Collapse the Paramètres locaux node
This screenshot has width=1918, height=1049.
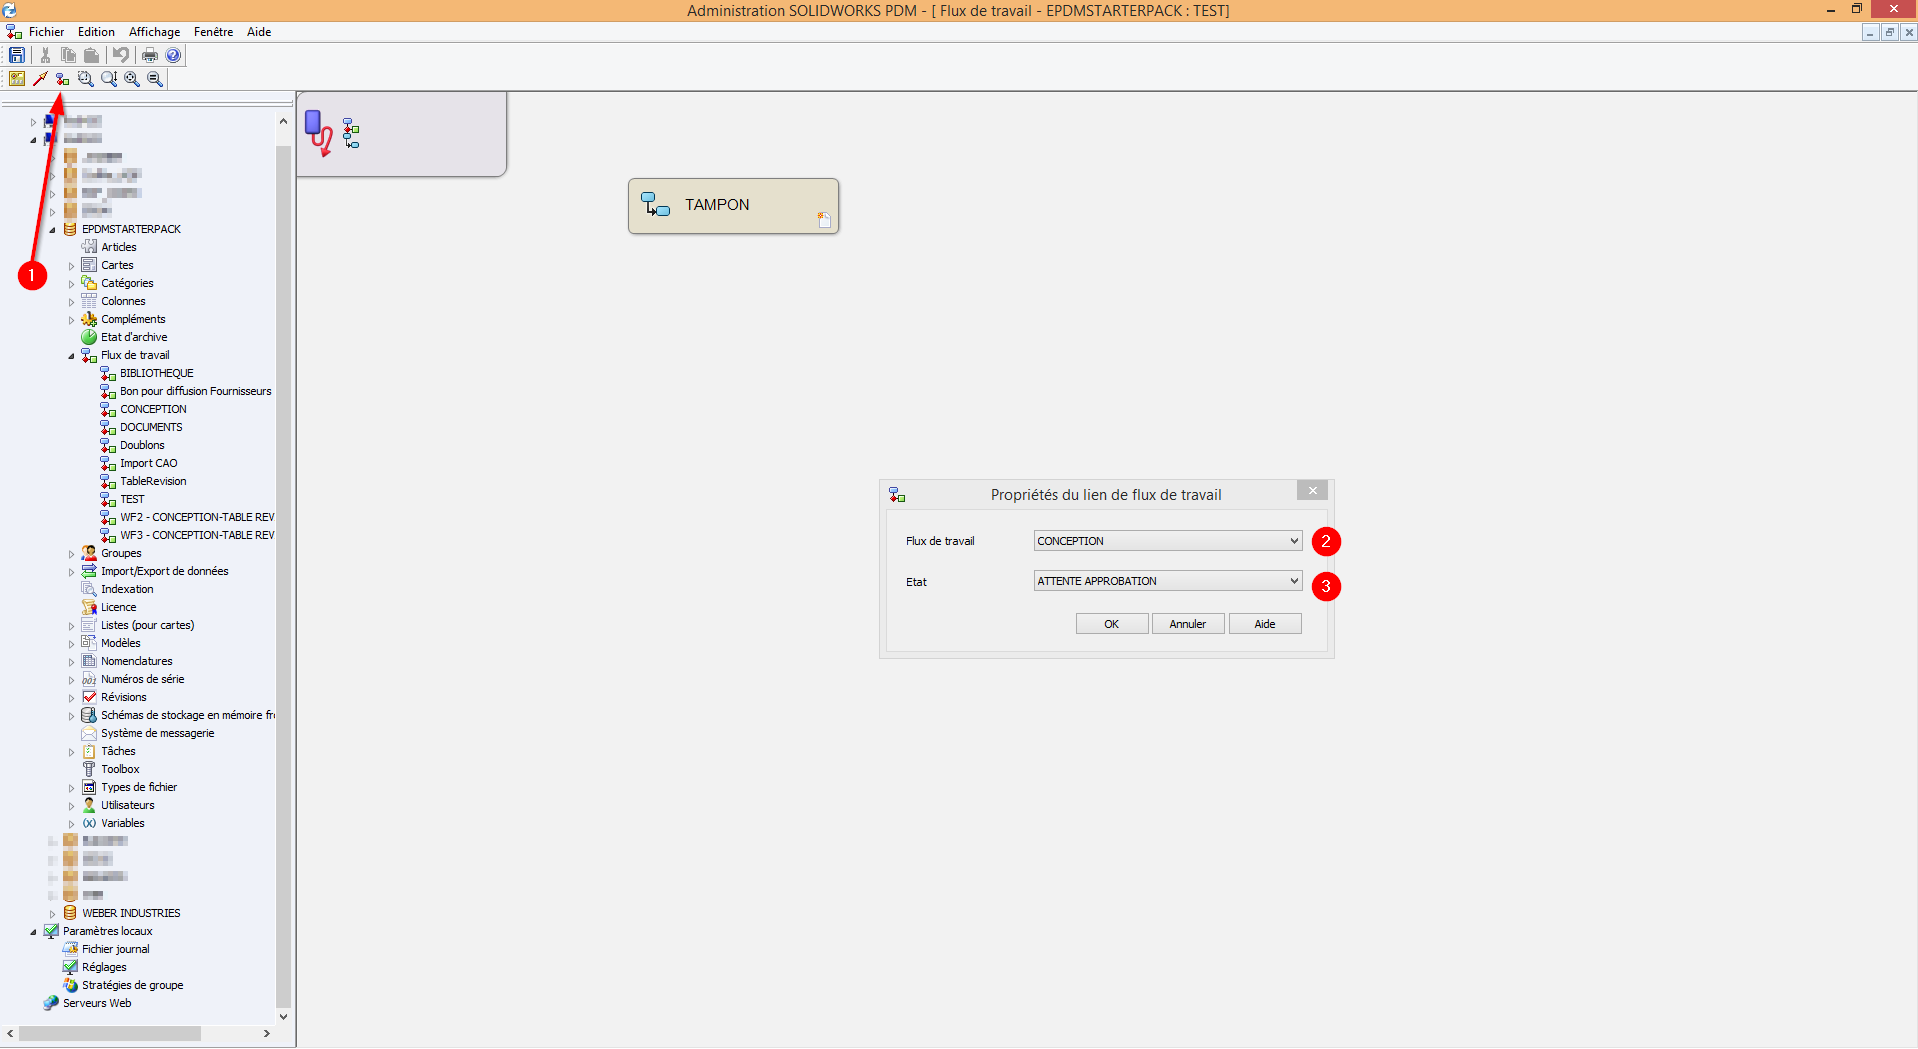[34, 932]
